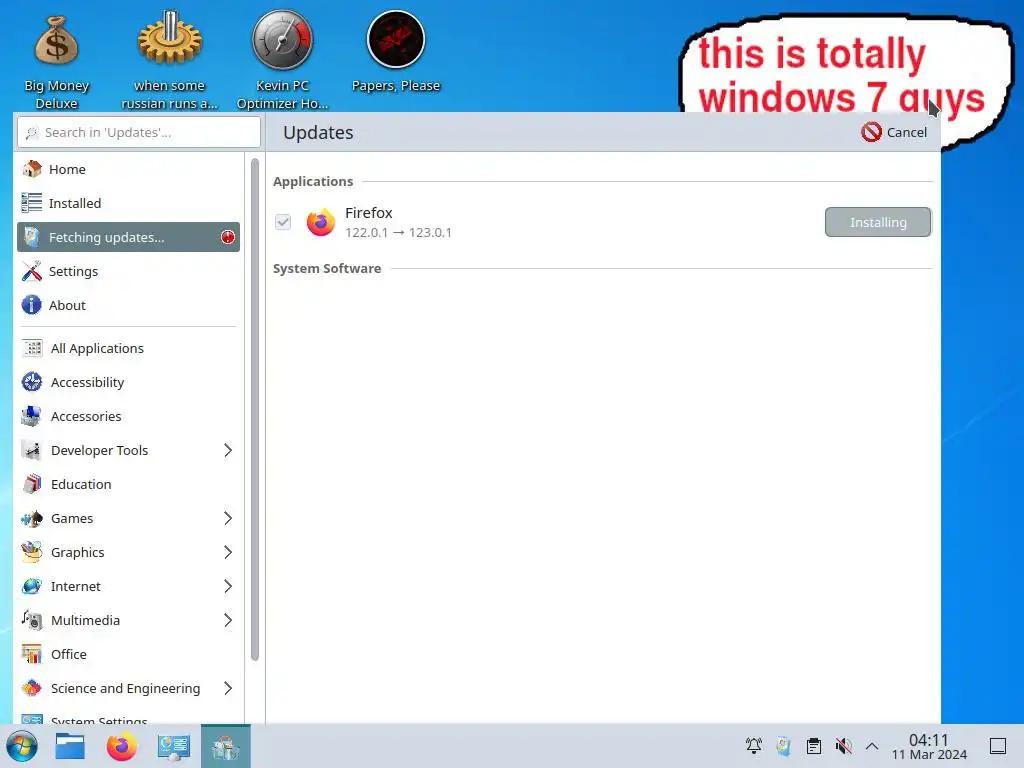Expand the Multimedia category arrow
The height and width of the screenshot is (768, 1024).
tap(227, 620)
